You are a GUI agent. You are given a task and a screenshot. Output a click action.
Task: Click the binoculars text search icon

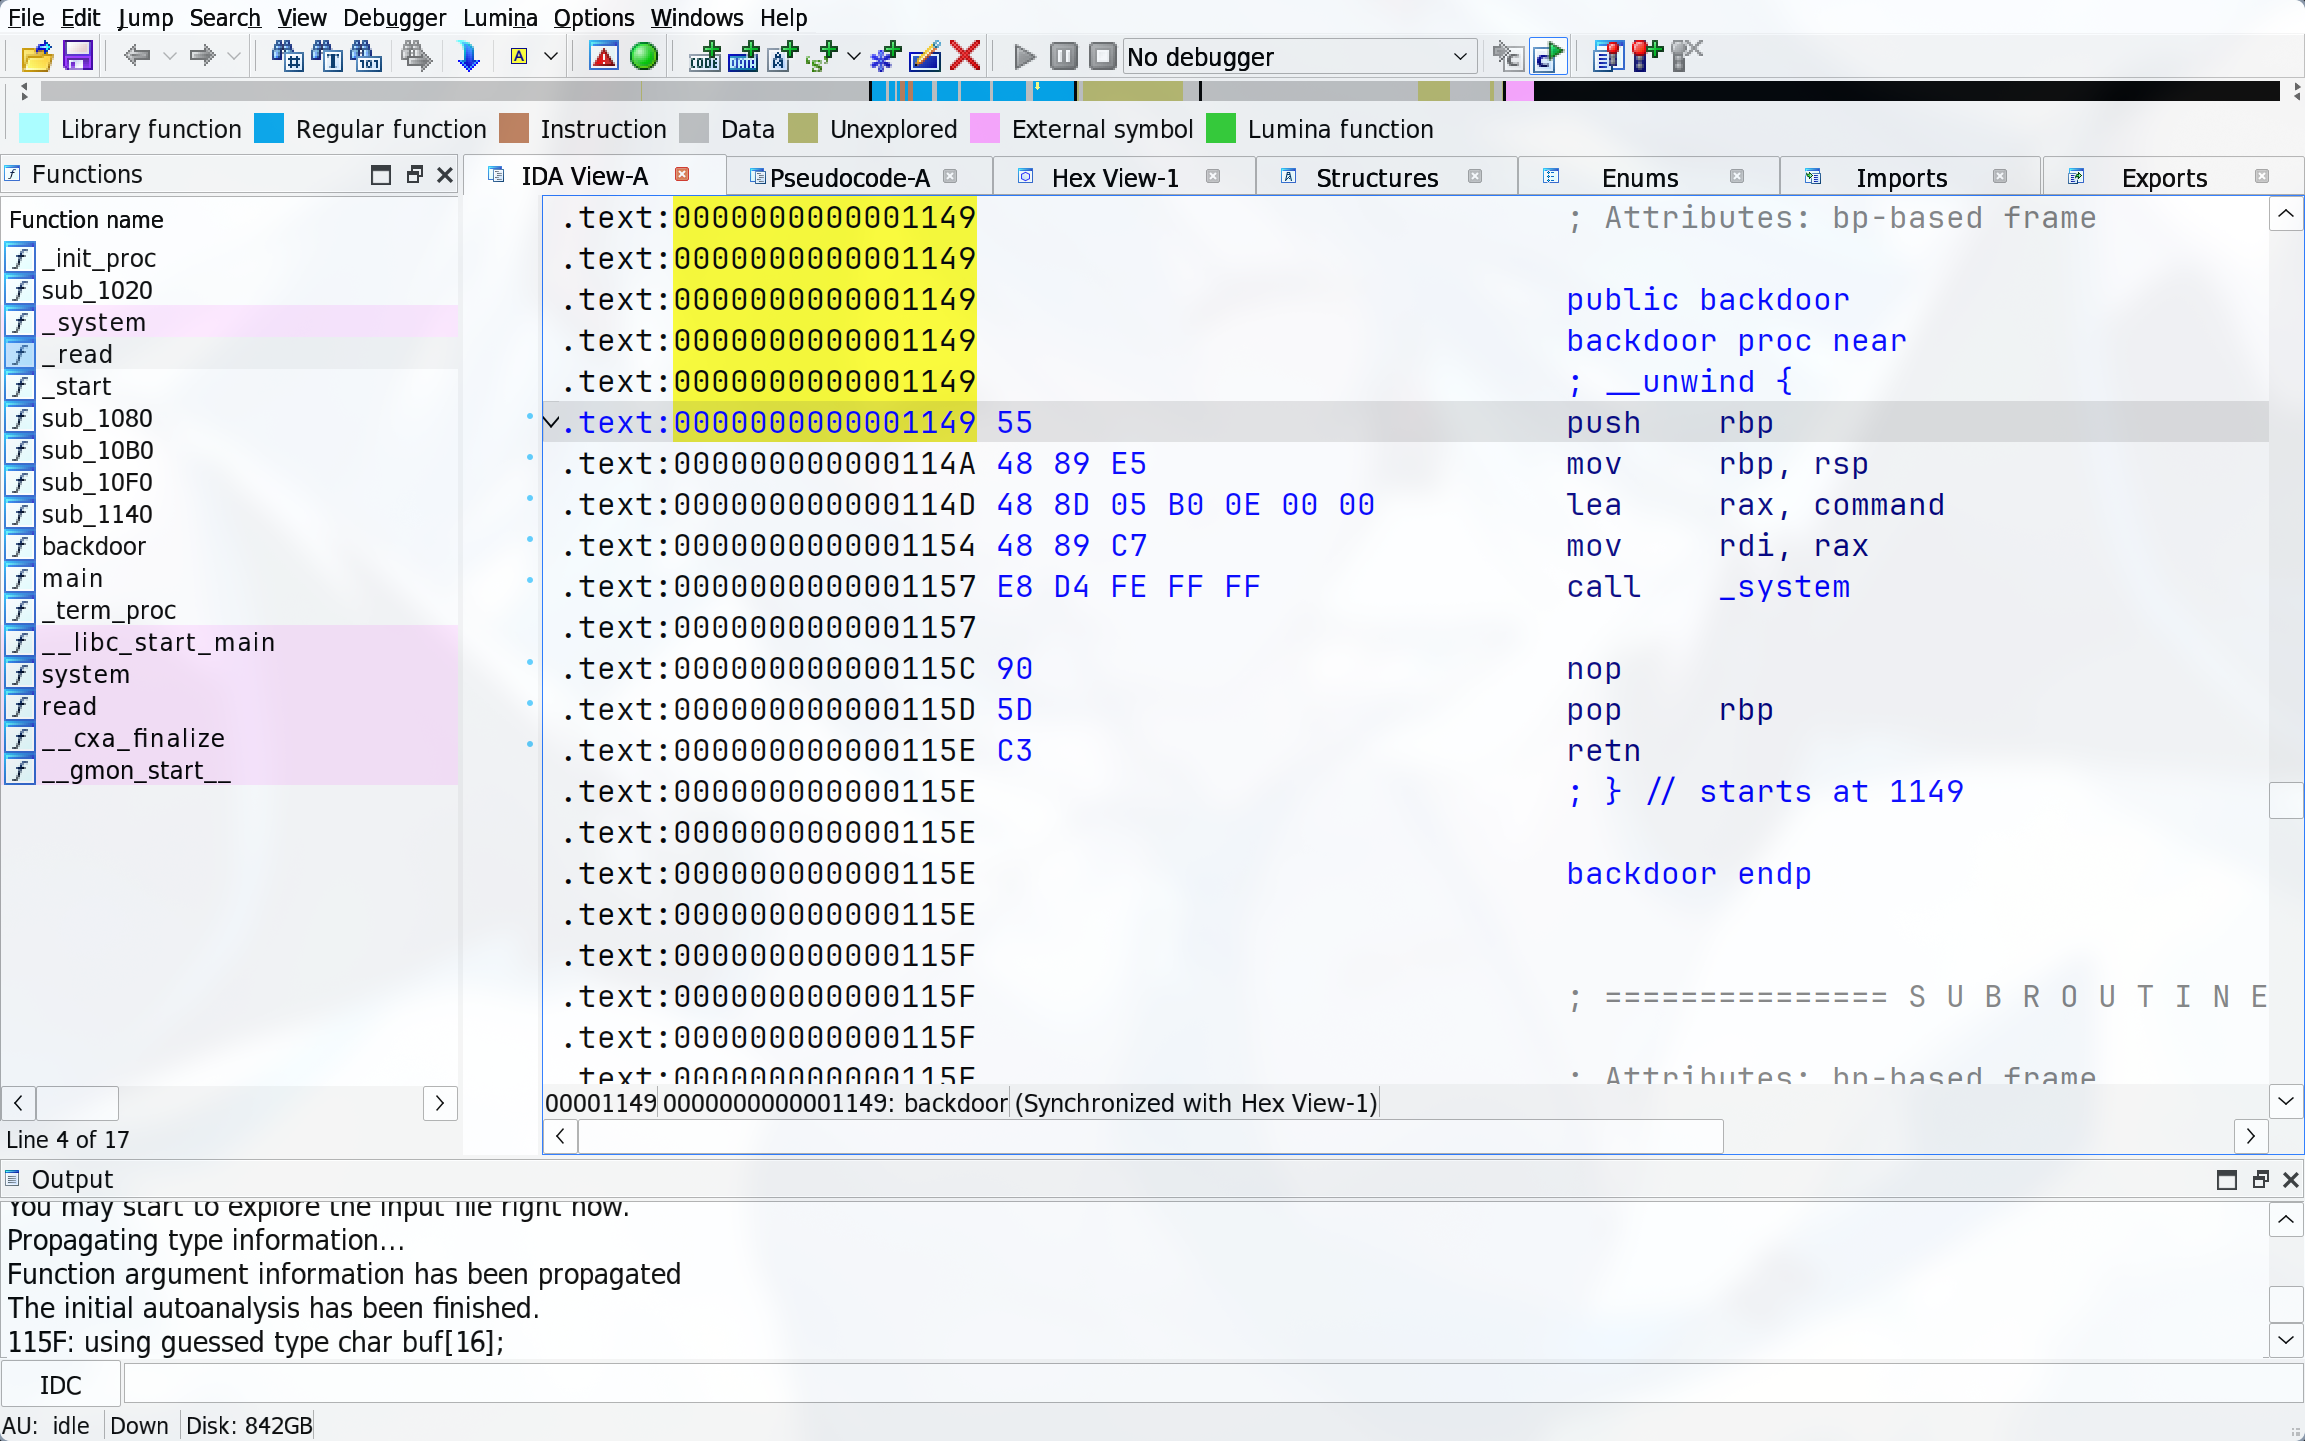click(327, 56)
